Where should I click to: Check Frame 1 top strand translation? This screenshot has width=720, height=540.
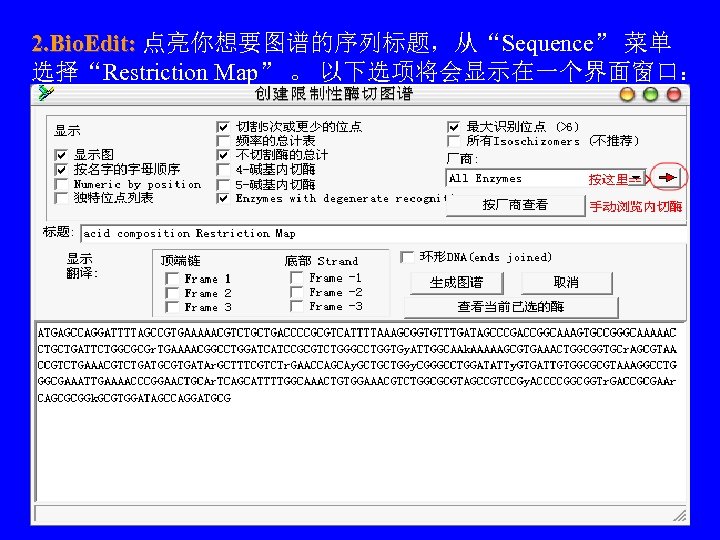point(172,279)
